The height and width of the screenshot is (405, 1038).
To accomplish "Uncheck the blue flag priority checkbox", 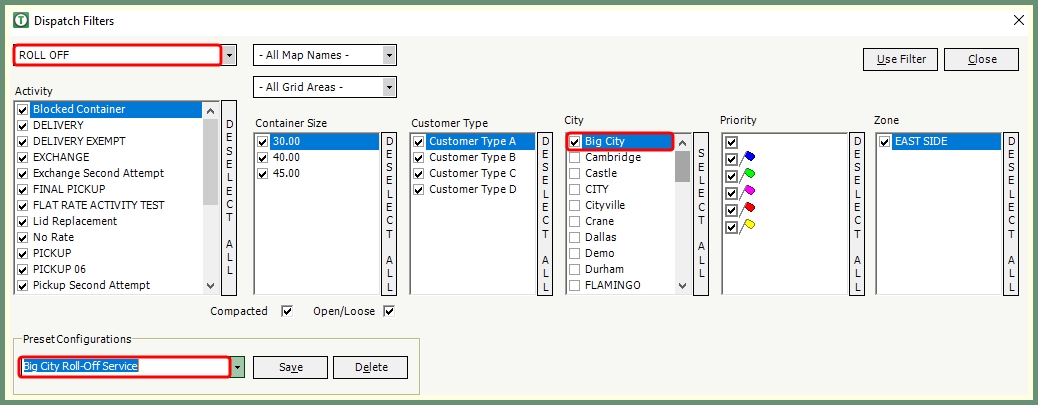I will click(731, 159).
